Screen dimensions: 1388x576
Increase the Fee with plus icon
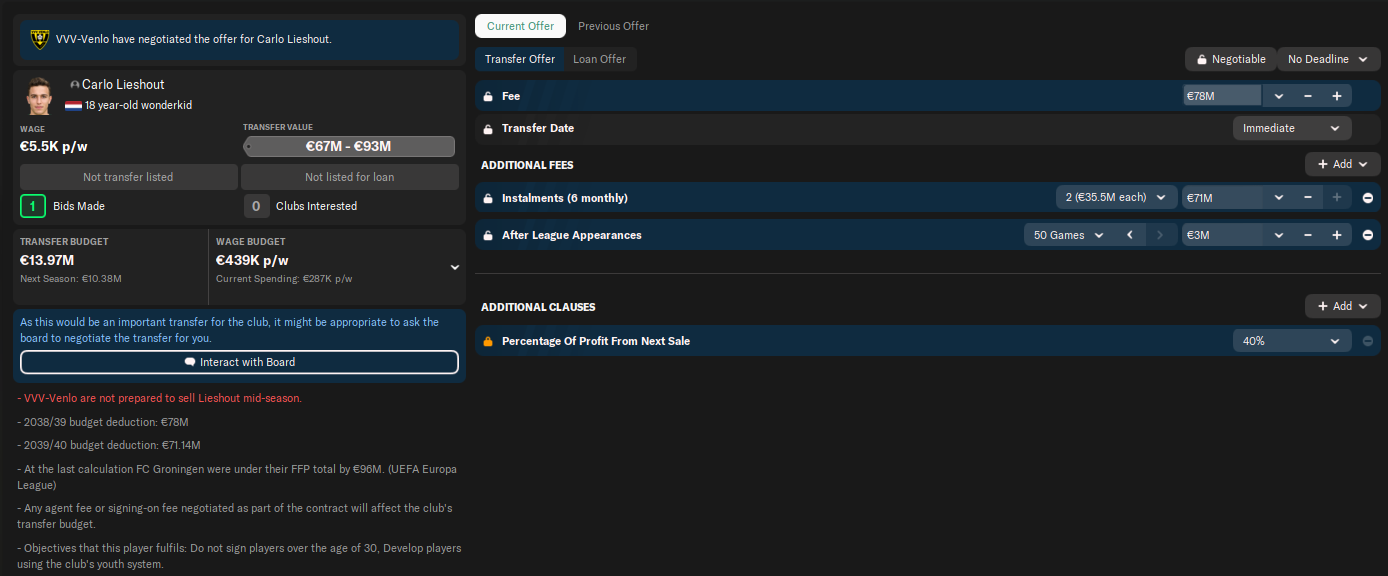coord(1337,96)
